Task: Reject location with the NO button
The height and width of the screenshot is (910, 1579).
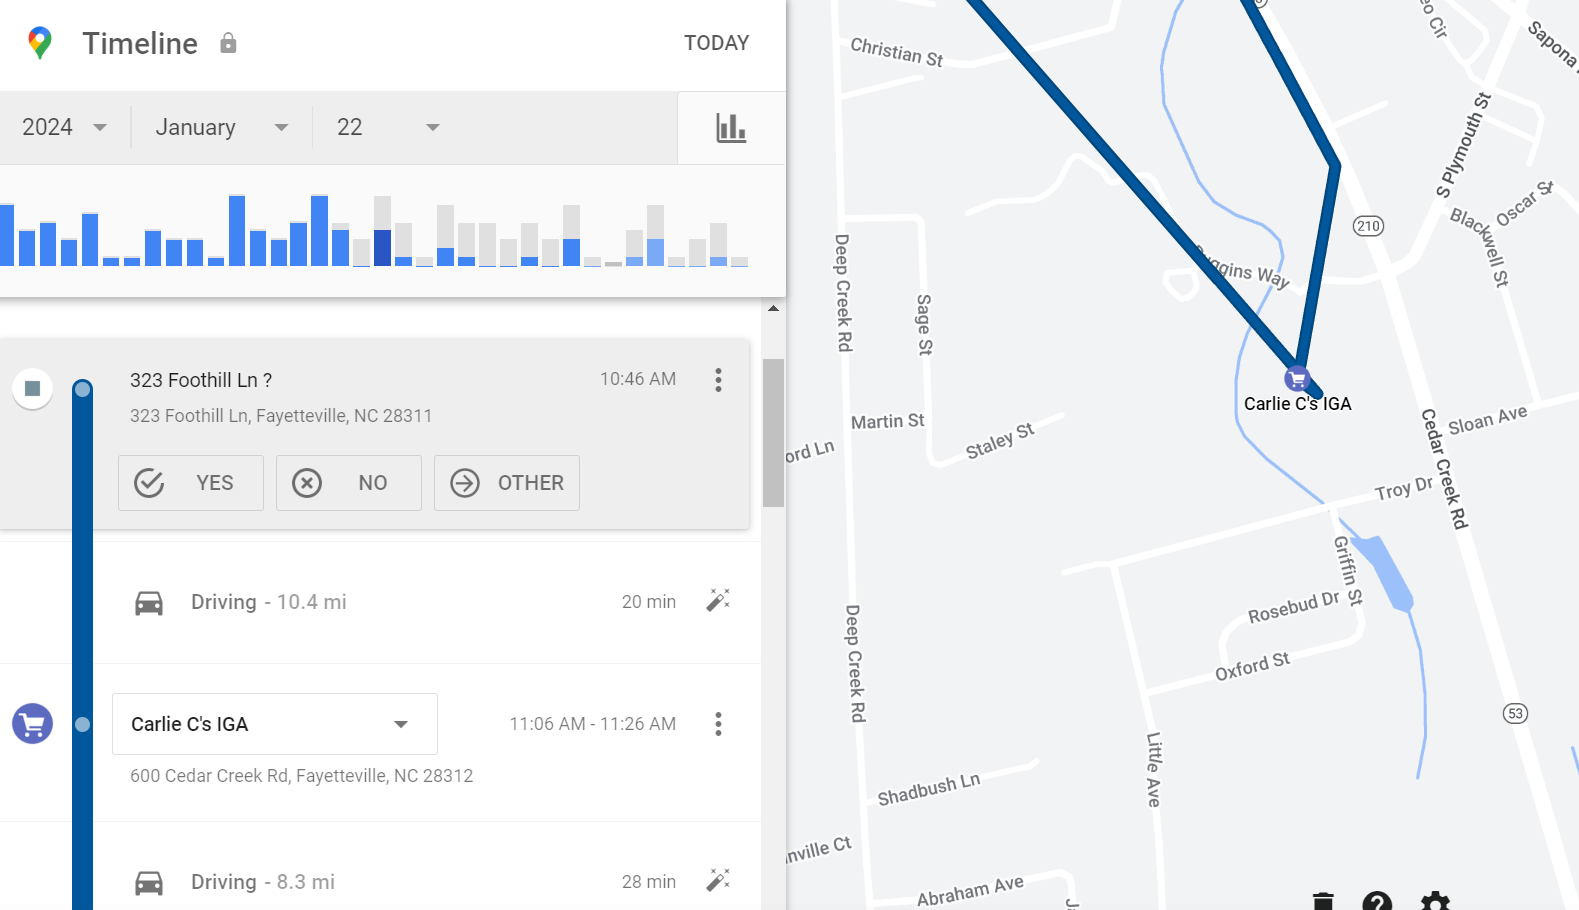Action: (x=349, y=483)
